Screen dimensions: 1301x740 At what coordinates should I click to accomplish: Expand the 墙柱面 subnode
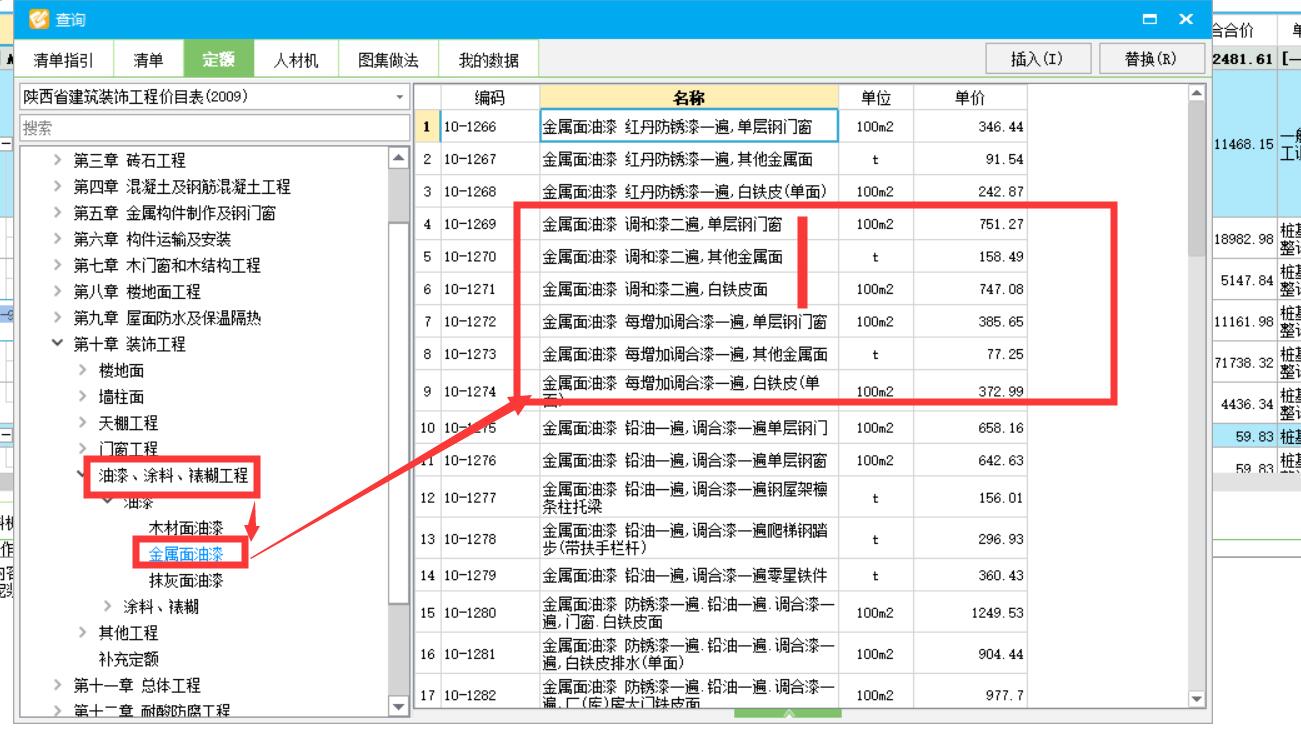coord(82,397)
